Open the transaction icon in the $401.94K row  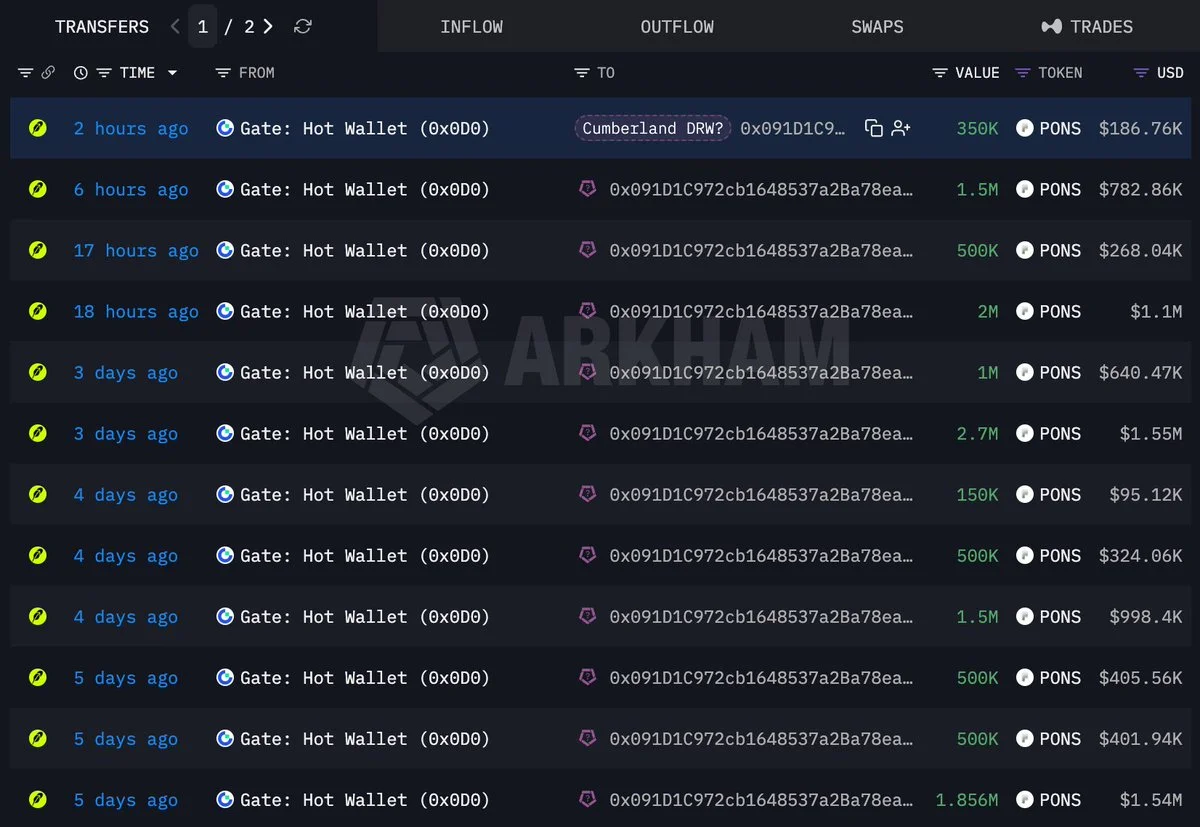(38, 738)
